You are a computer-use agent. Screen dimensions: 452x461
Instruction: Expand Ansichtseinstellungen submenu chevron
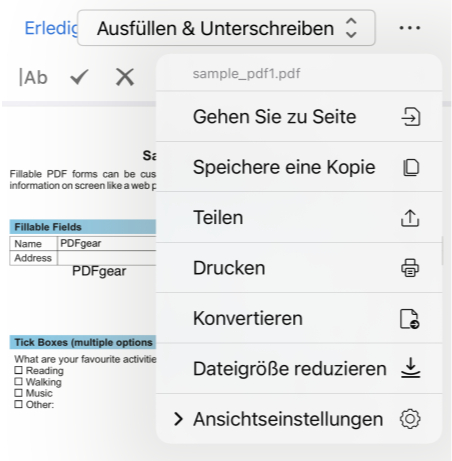[x=178, y=419]
